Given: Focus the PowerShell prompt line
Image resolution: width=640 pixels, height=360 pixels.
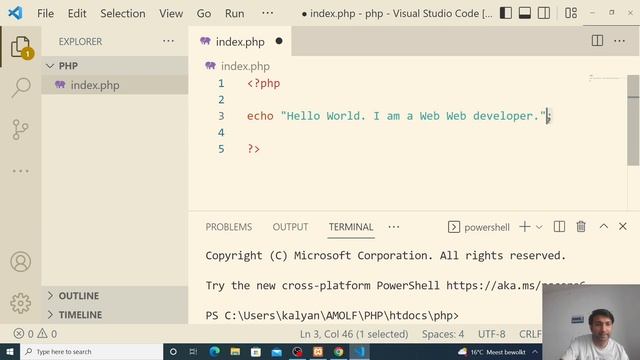Looking at the screenshot, I should click(x=332, y=316).
